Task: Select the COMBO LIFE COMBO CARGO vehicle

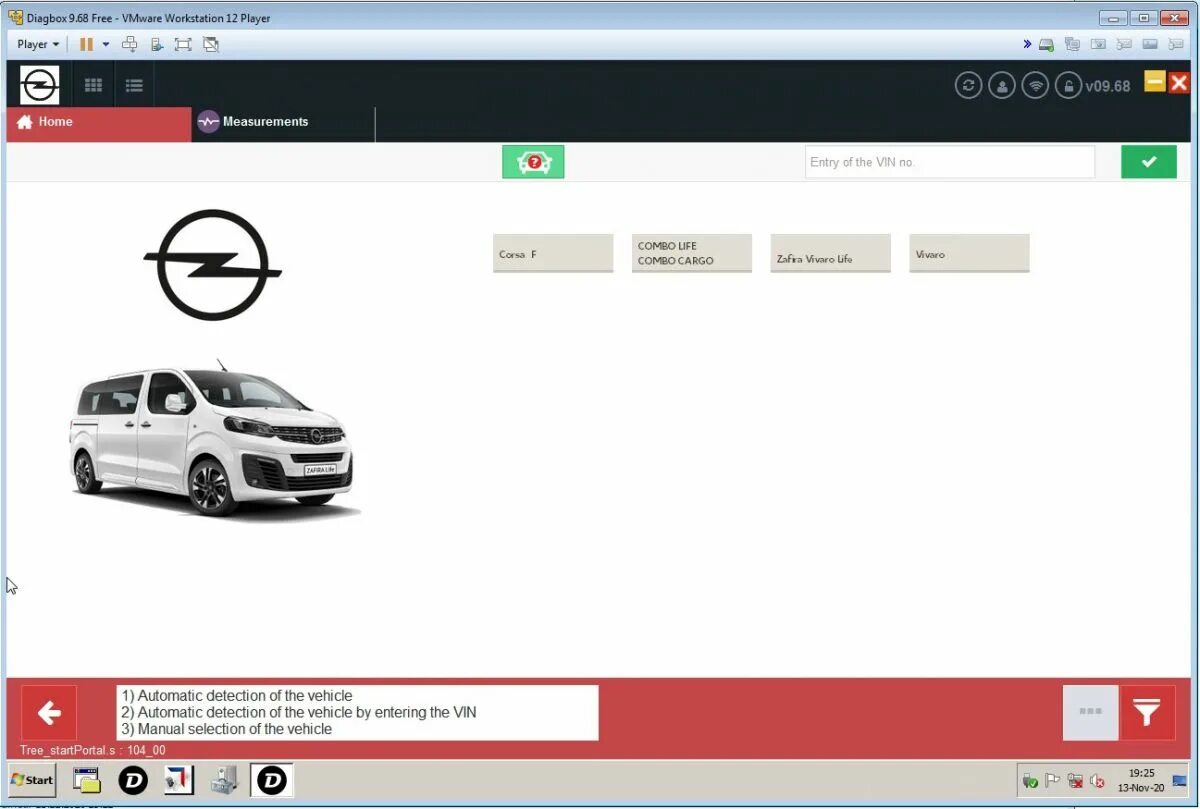Action: click(x=691, y=253)
